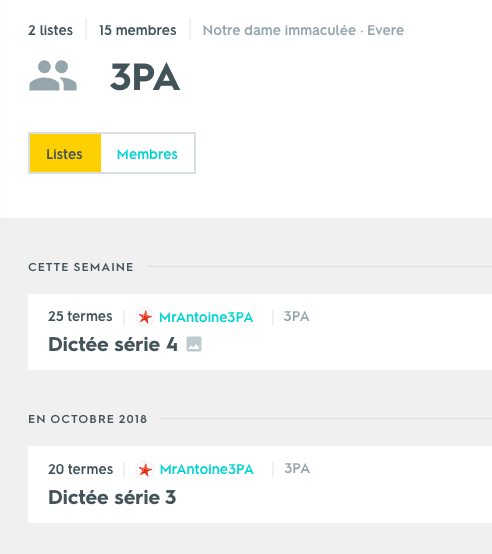Screen dimensions: 492x554
Task: Click the 20 termes label
Action: [x=81, y=469]
